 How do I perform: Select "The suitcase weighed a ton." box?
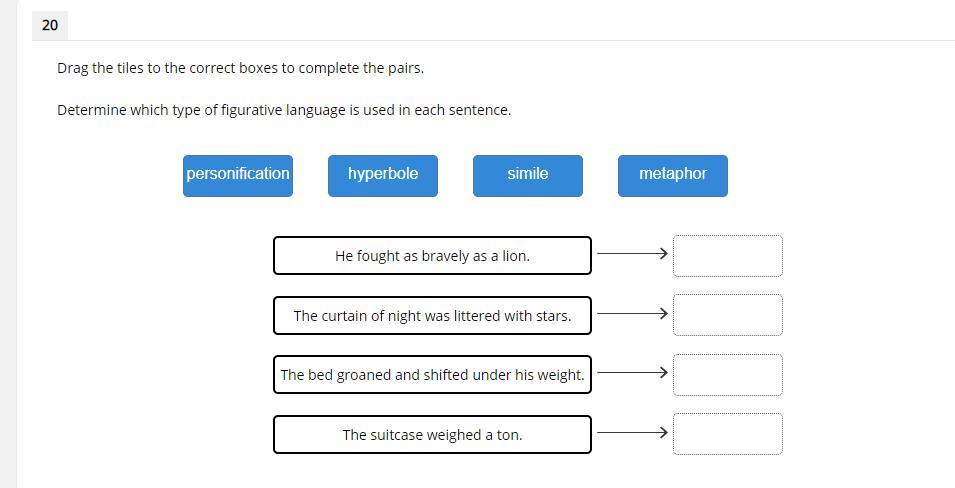432,435
